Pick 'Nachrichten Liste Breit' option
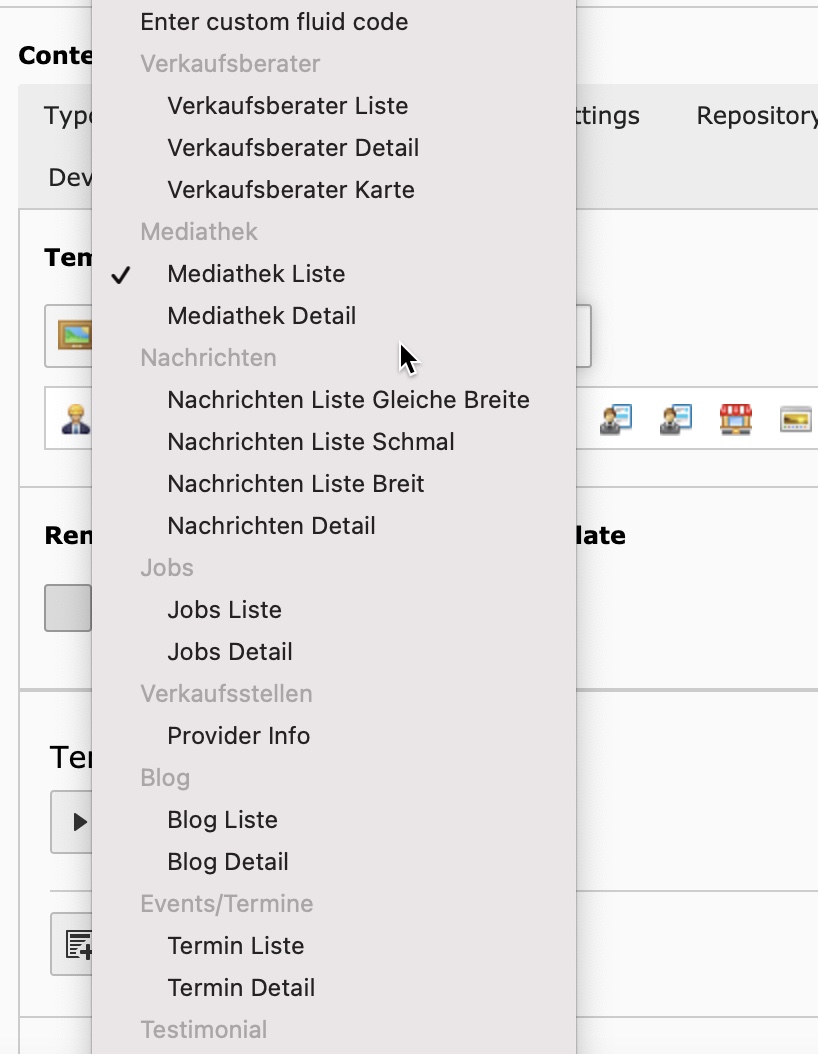818x1054 pixels. tap(334, 484)
